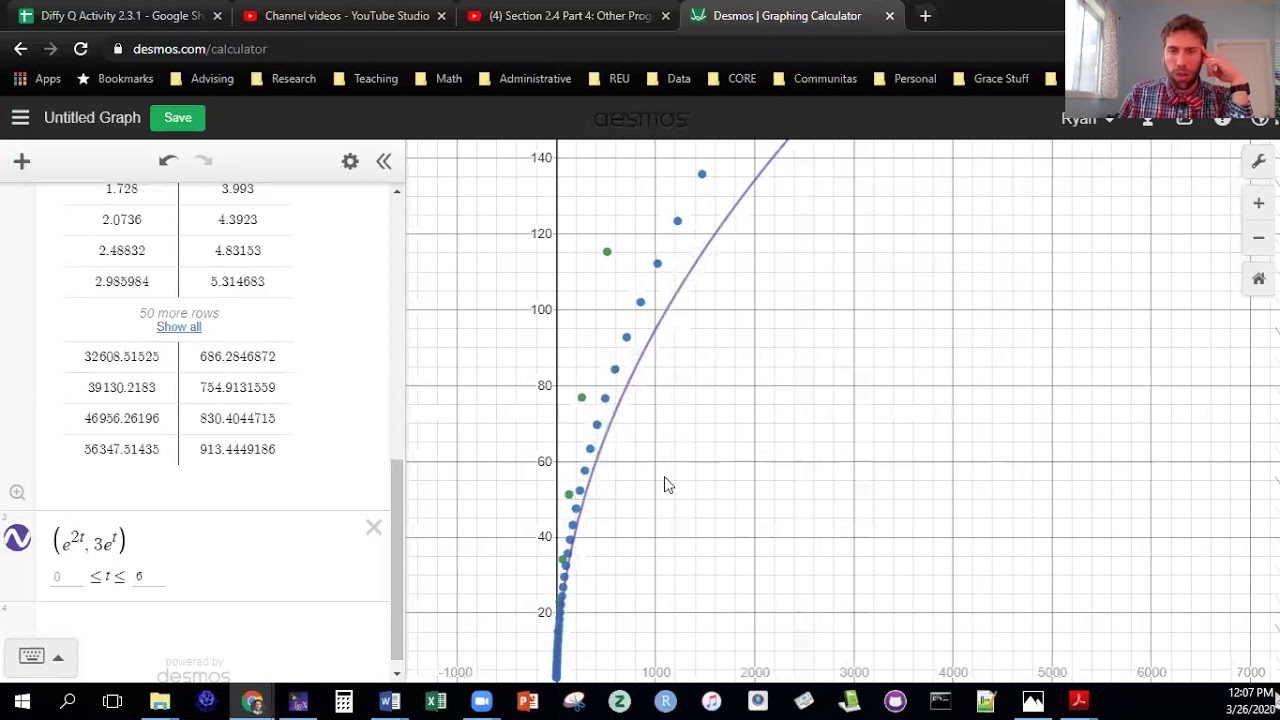The width and height of the screenshot is (1280, 720).
Task: Zoom fit table data magnifier icon
Action: point(17,492)
